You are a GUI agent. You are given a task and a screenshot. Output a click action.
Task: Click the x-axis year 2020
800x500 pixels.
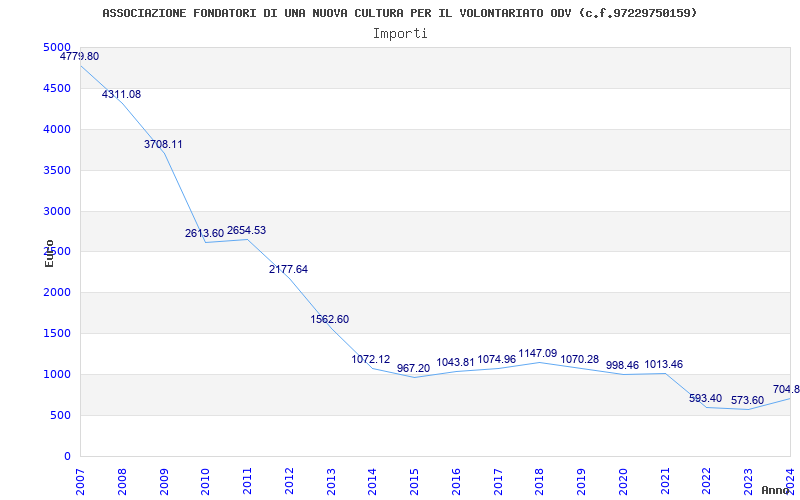(x=623, y=482)
